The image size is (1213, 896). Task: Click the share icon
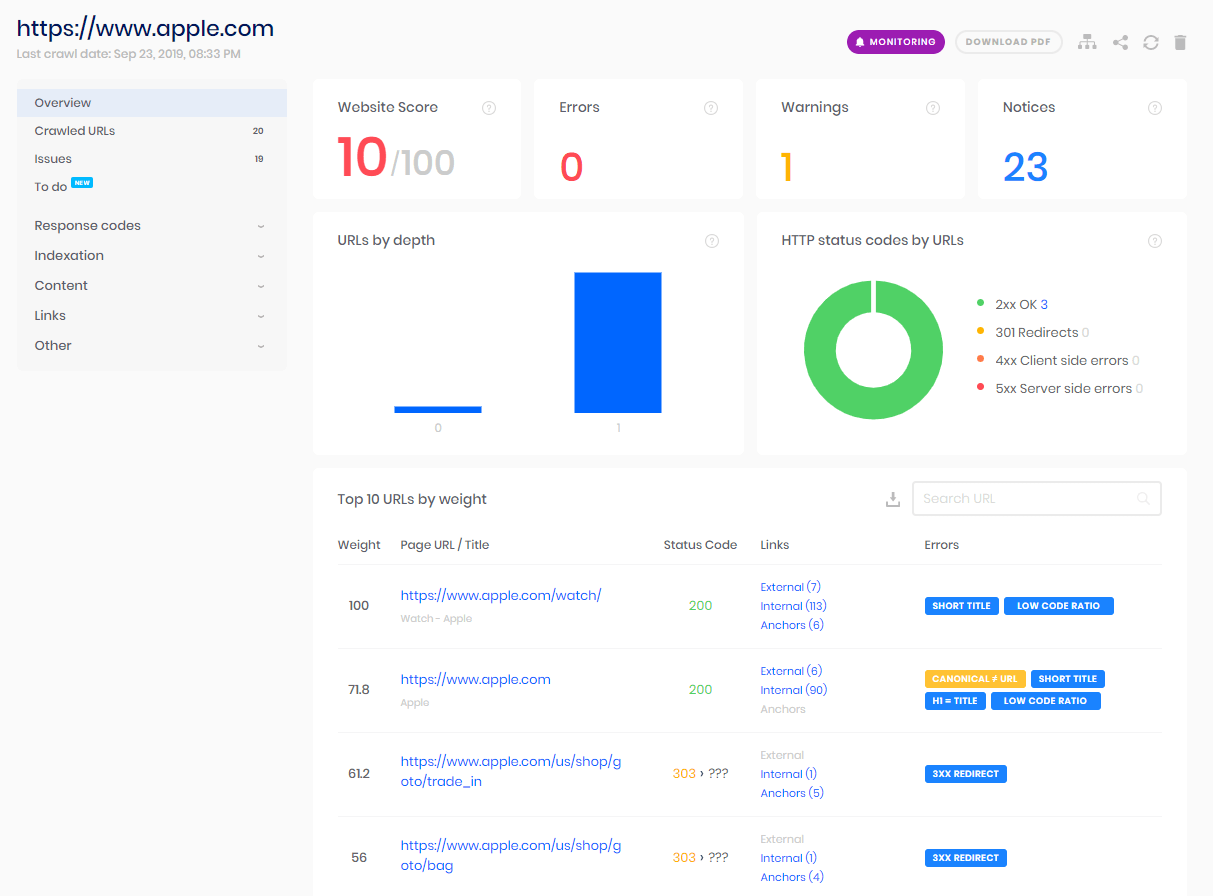[x=1120, y=42]
